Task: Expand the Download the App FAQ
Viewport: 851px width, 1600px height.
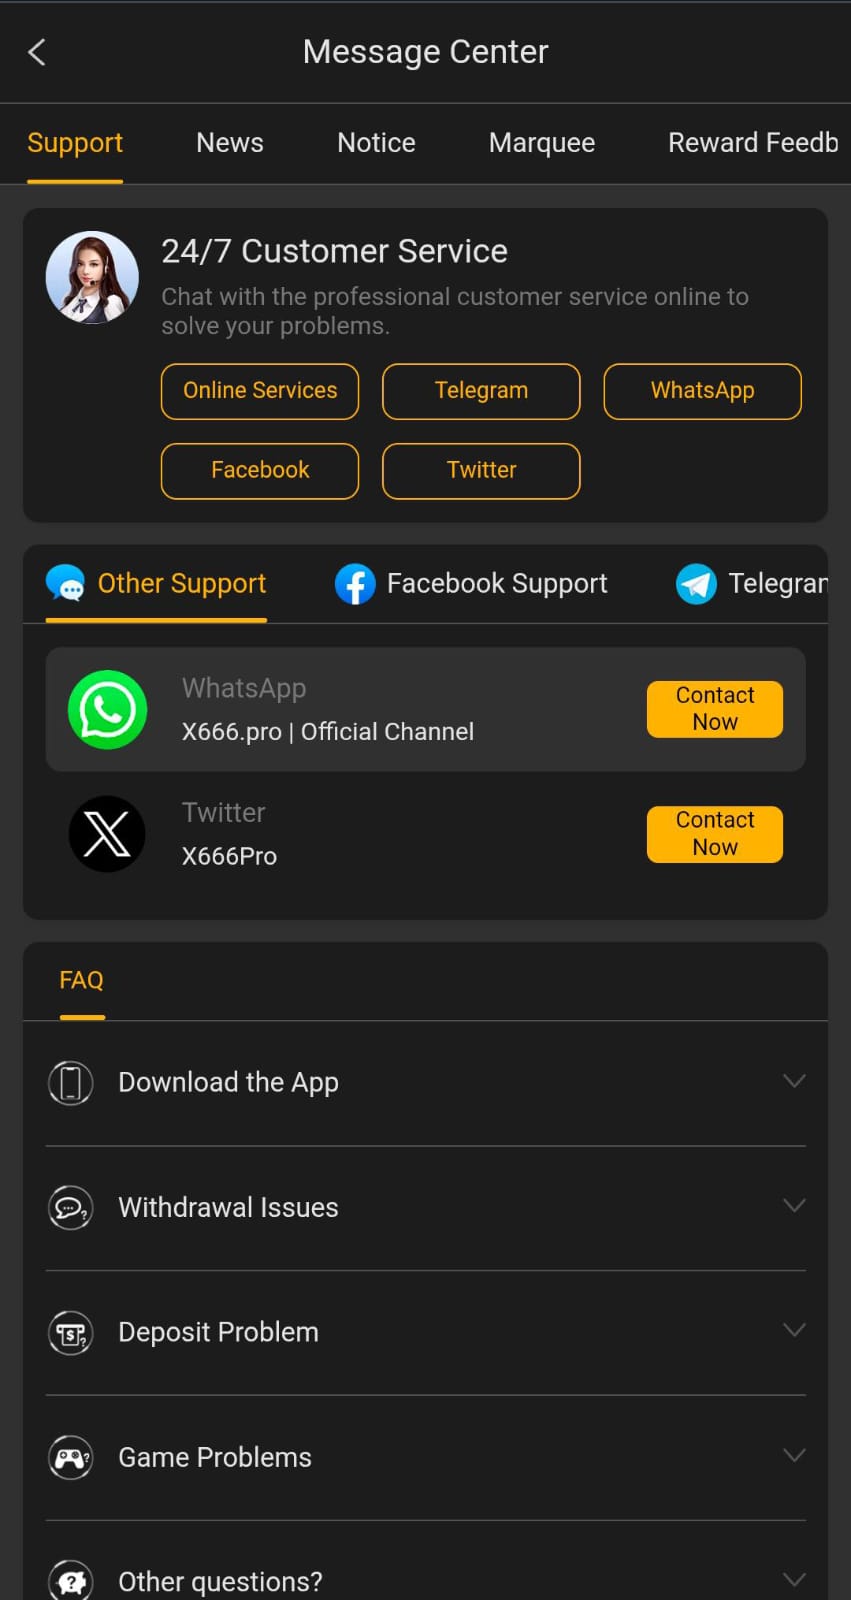Action: [426, 1083]
